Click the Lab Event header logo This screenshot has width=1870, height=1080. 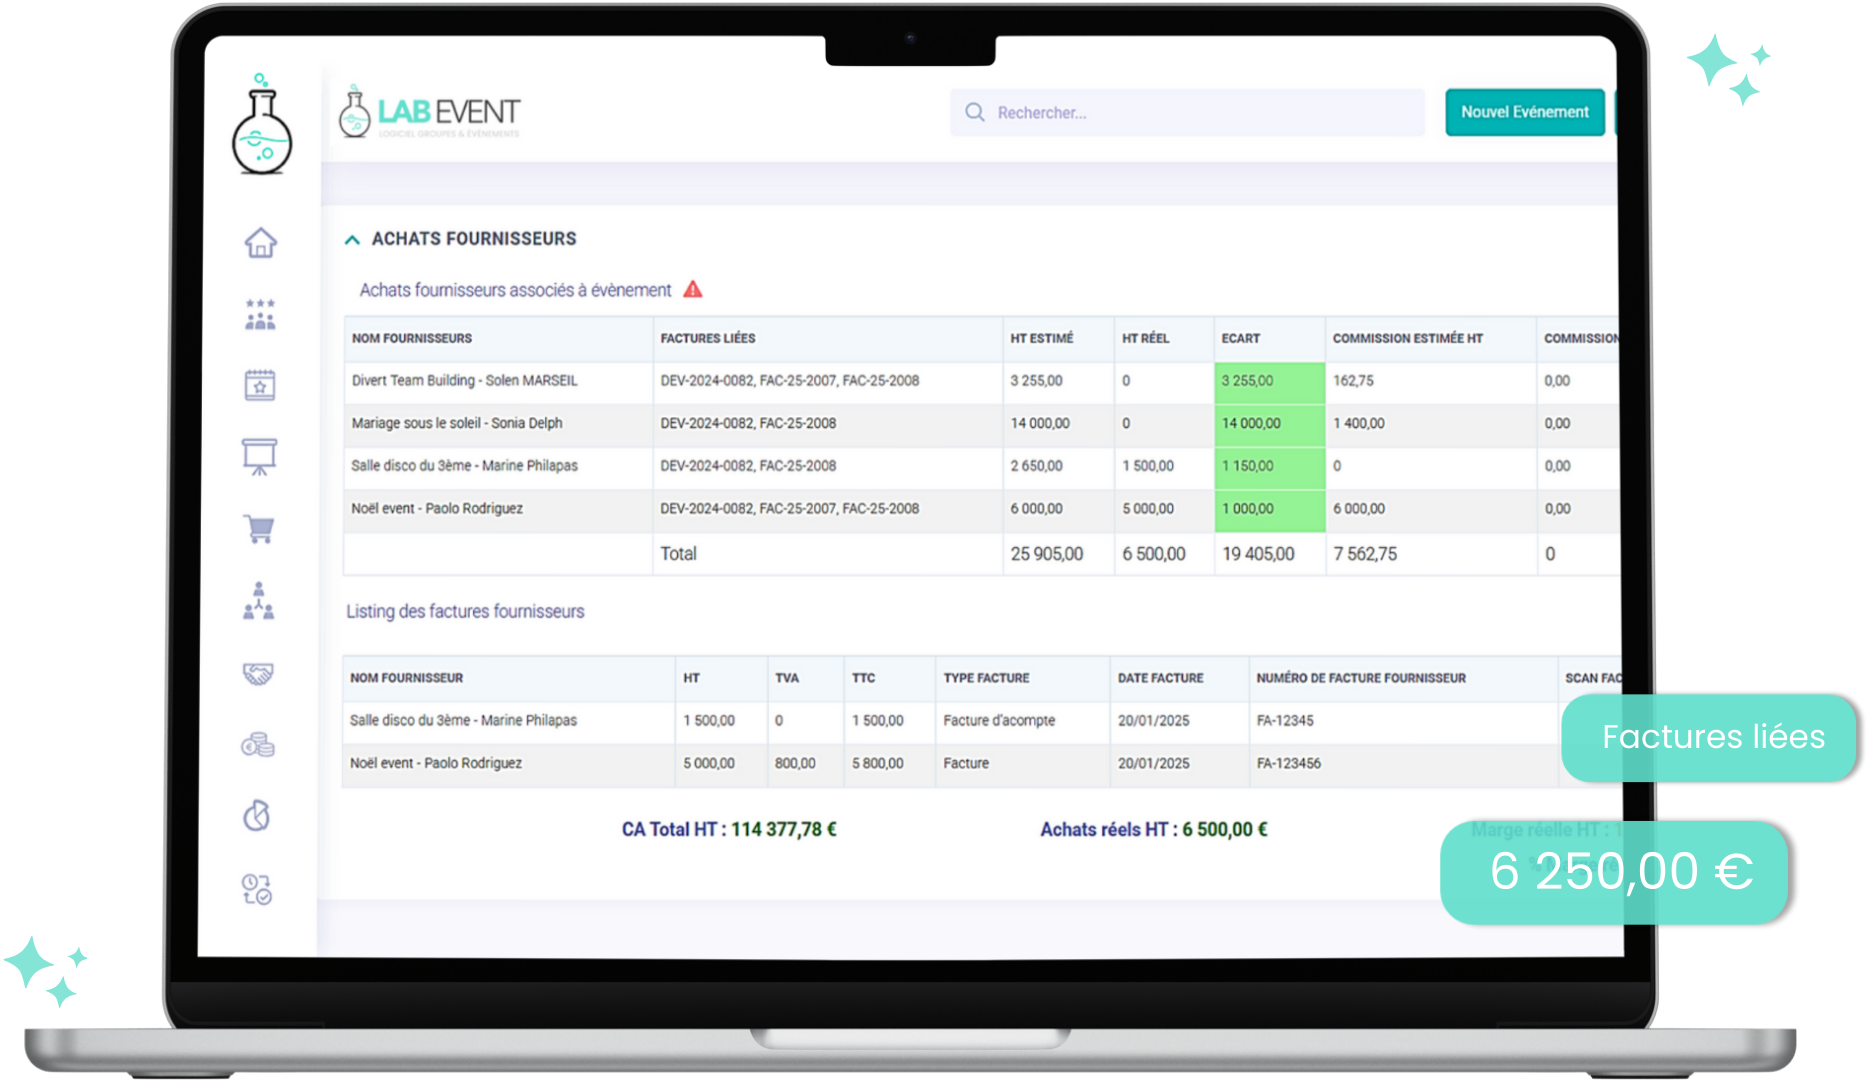pyautogui.click(x=430, y=112)
